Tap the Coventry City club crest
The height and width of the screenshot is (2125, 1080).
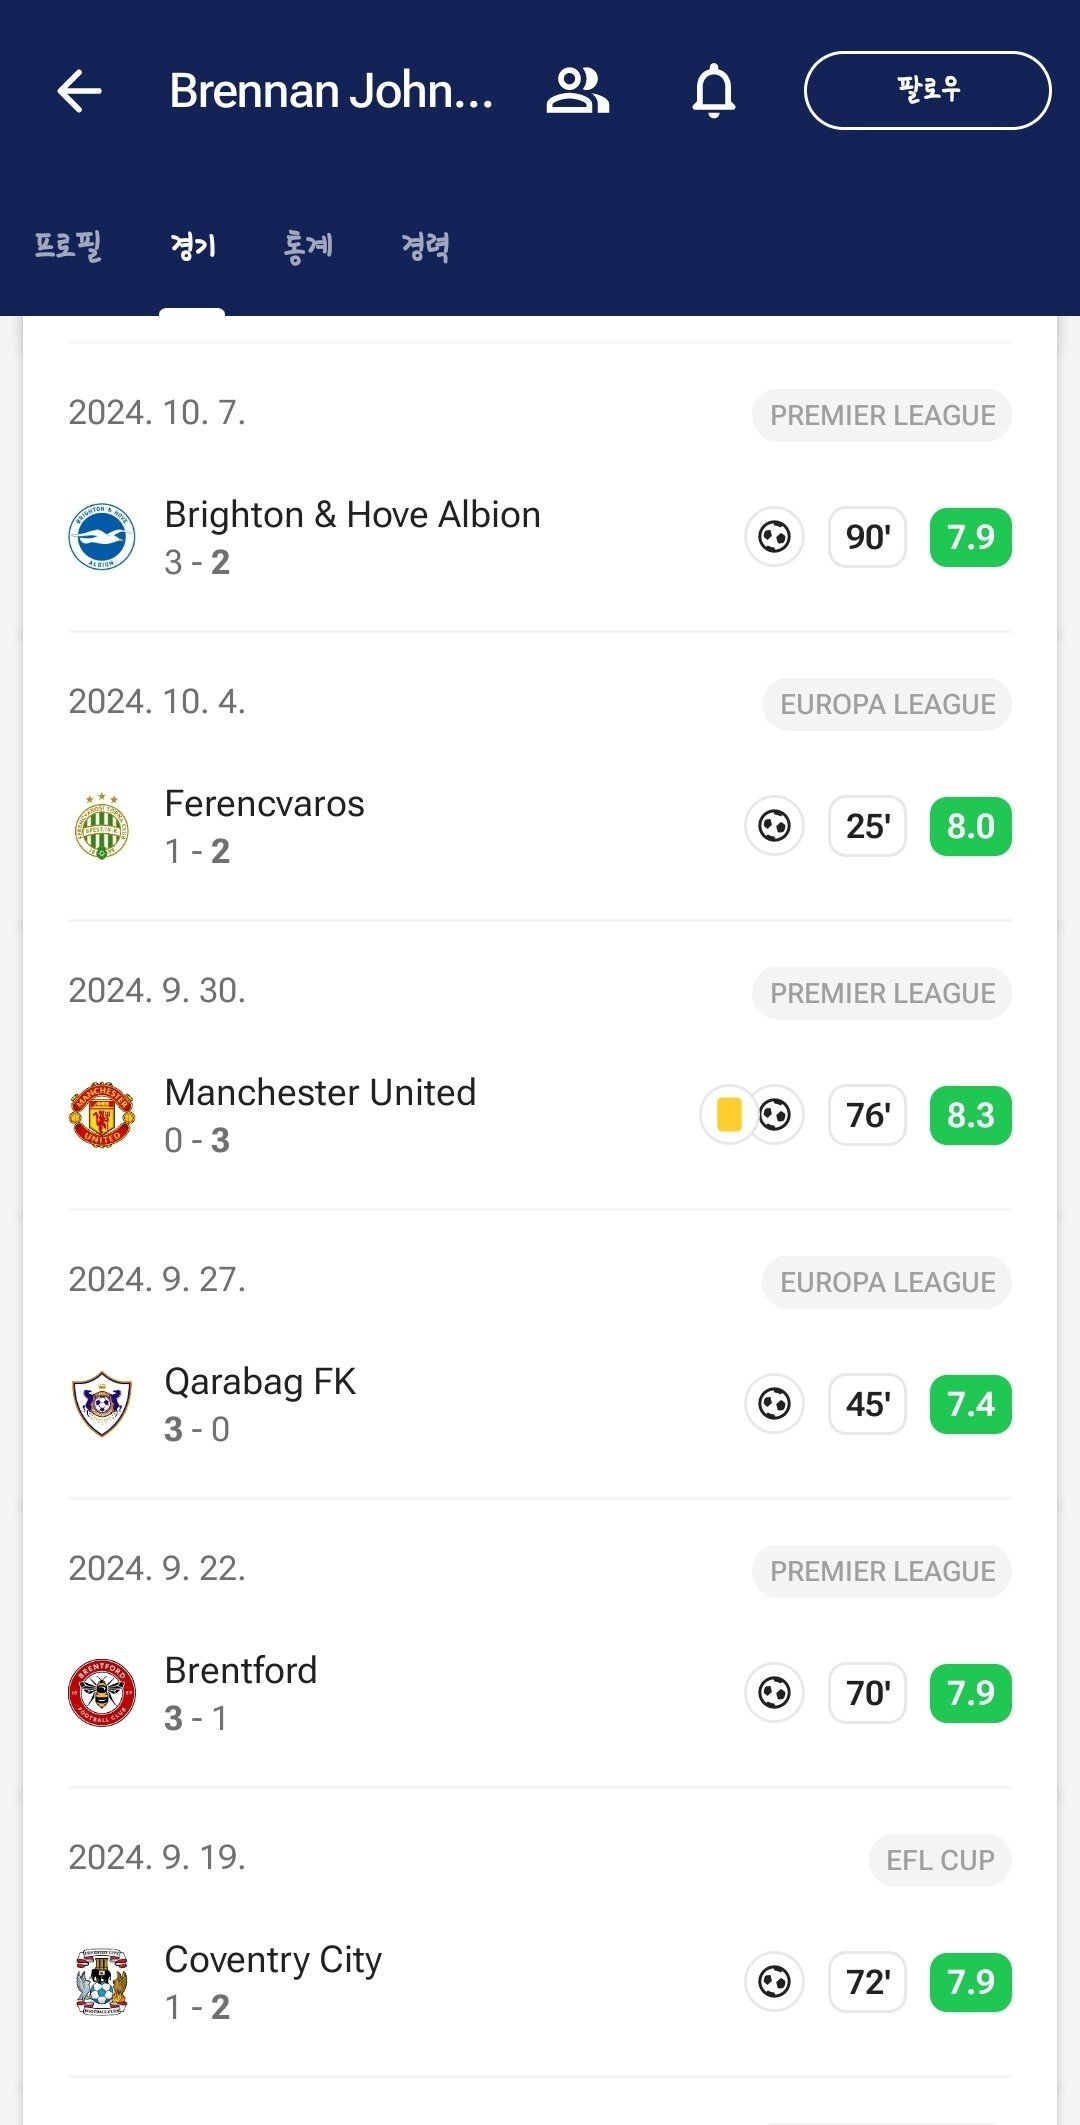[101, 1982]
